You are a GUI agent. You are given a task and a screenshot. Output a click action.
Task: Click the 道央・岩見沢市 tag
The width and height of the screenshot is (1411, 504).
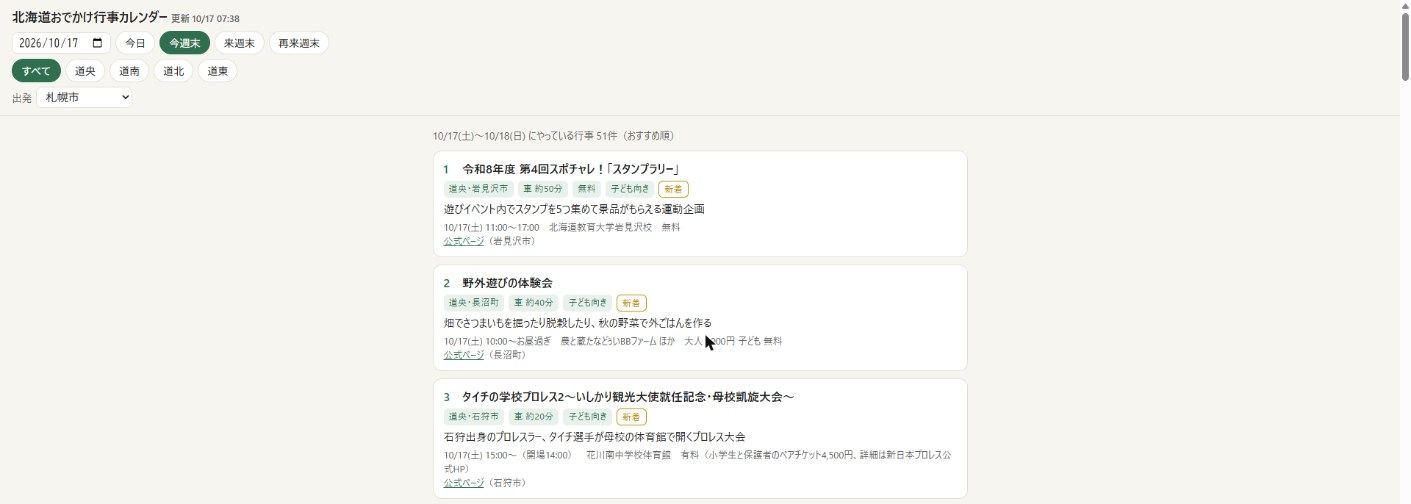[478, 189]
